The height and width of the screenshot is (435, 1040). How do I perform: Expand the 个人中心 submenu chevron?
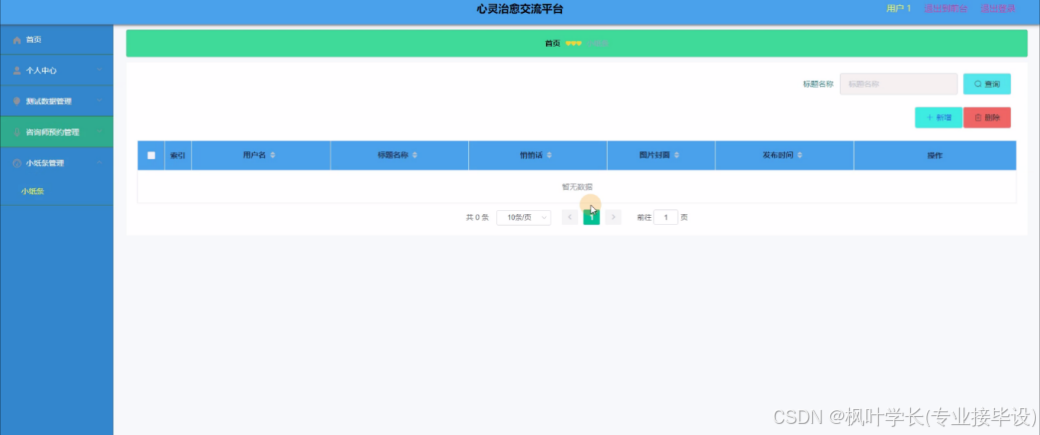point(99,70)
